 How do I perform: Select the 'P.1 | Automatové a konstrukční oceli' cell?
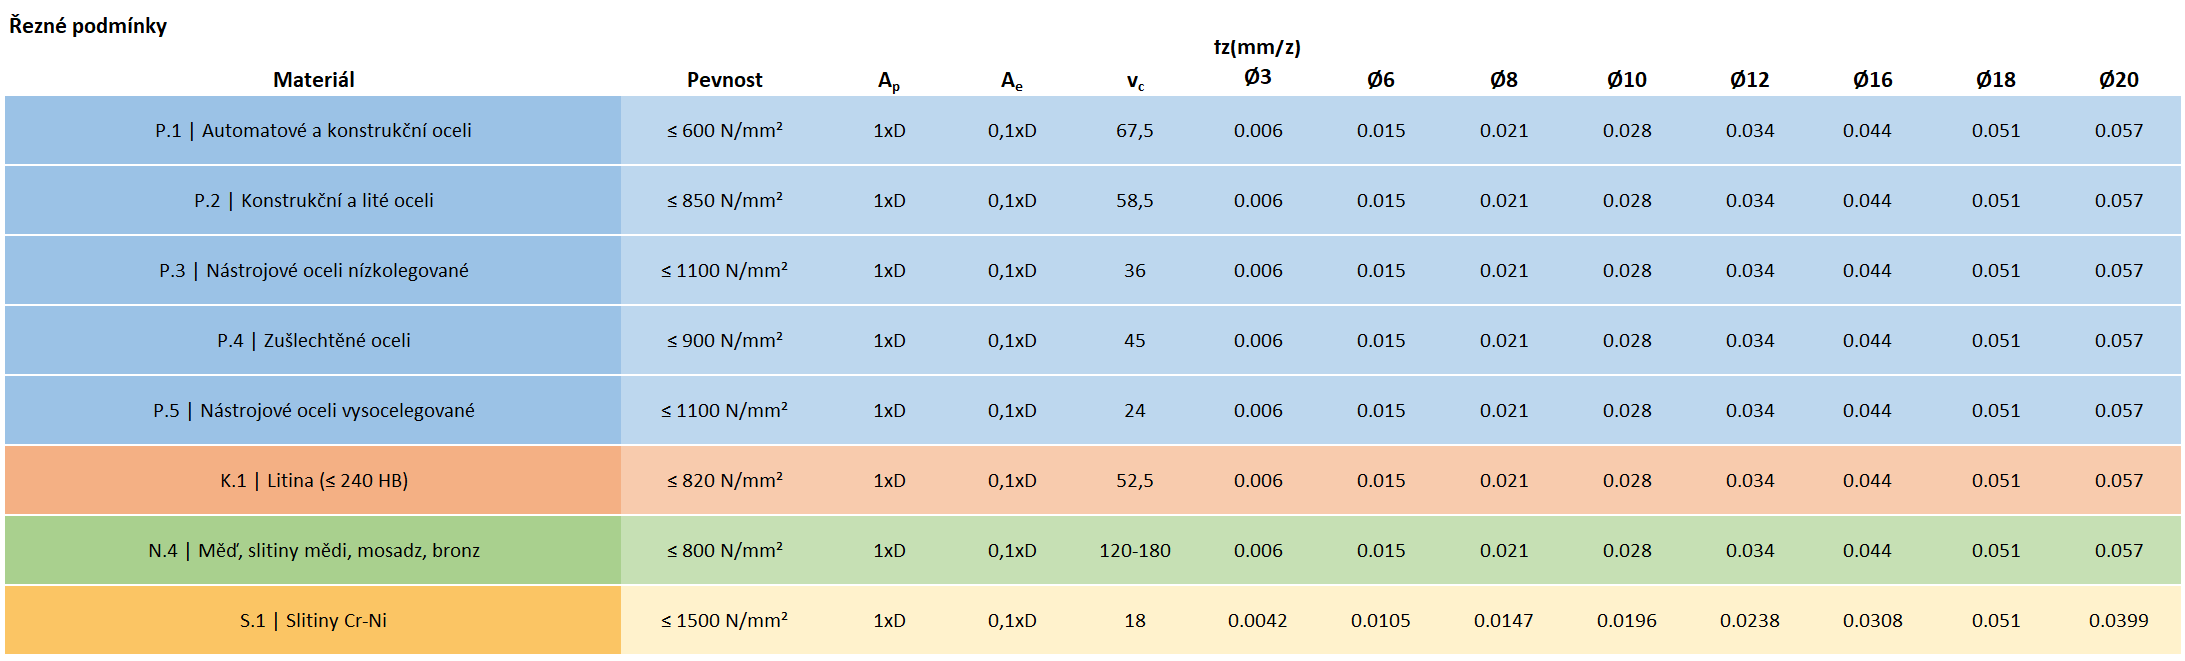[x=313, y=131]
